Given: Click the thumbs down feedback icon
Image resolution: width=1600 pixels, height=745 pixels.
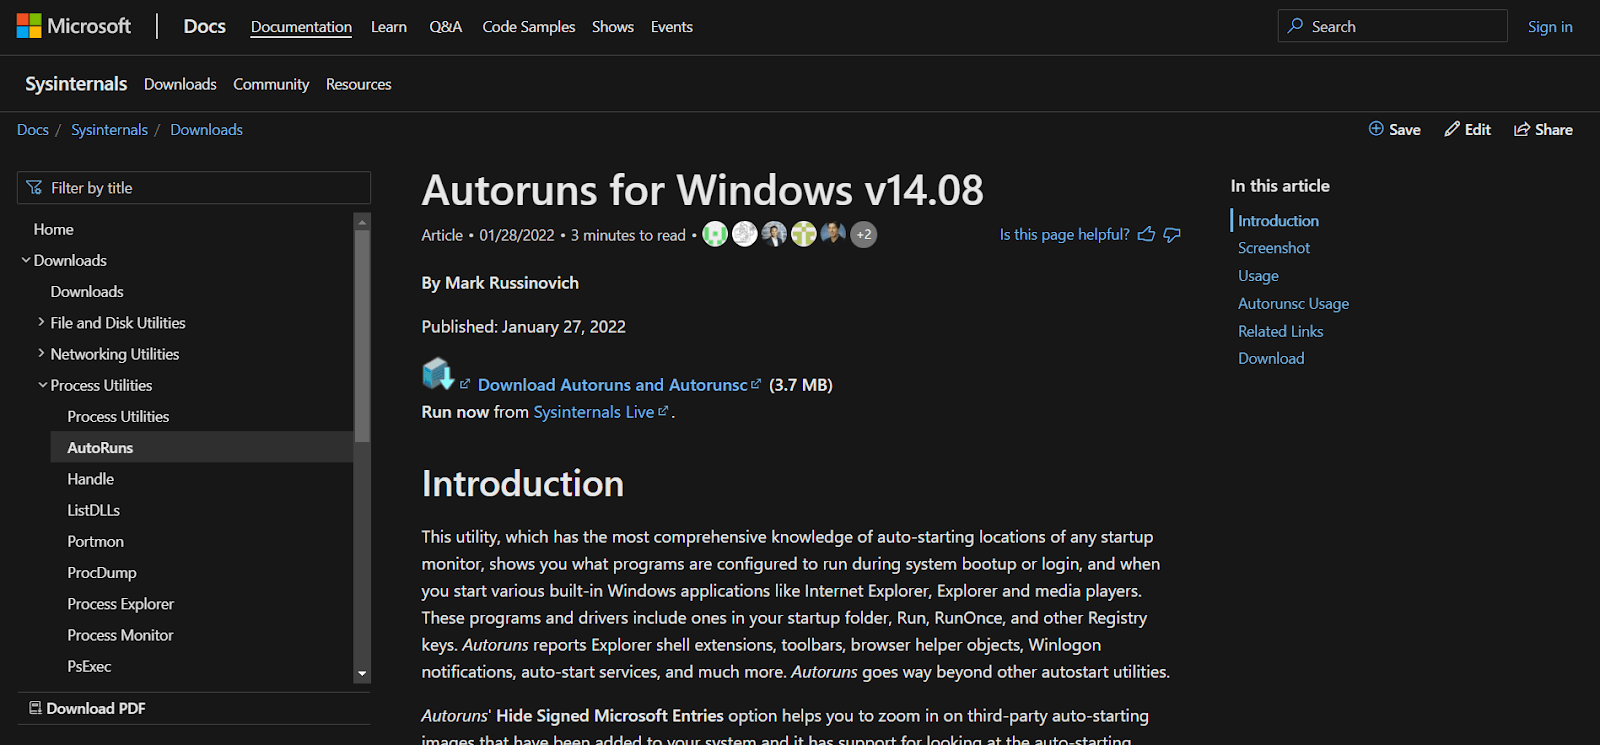Looking at the screenshot, I should click(x=1172, y=234).
